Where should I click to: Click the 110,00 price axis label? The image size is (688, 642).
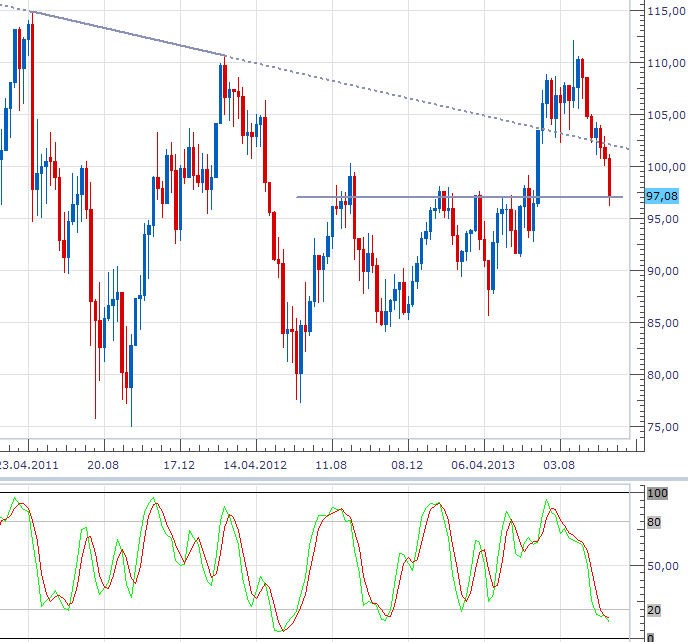point(667,63)
